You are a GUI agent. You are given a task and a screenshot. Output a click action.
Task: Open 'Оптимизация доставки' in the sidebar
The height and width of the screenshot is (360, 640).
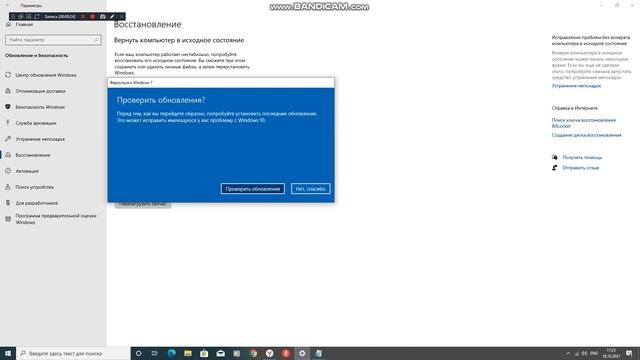(40, 91)
